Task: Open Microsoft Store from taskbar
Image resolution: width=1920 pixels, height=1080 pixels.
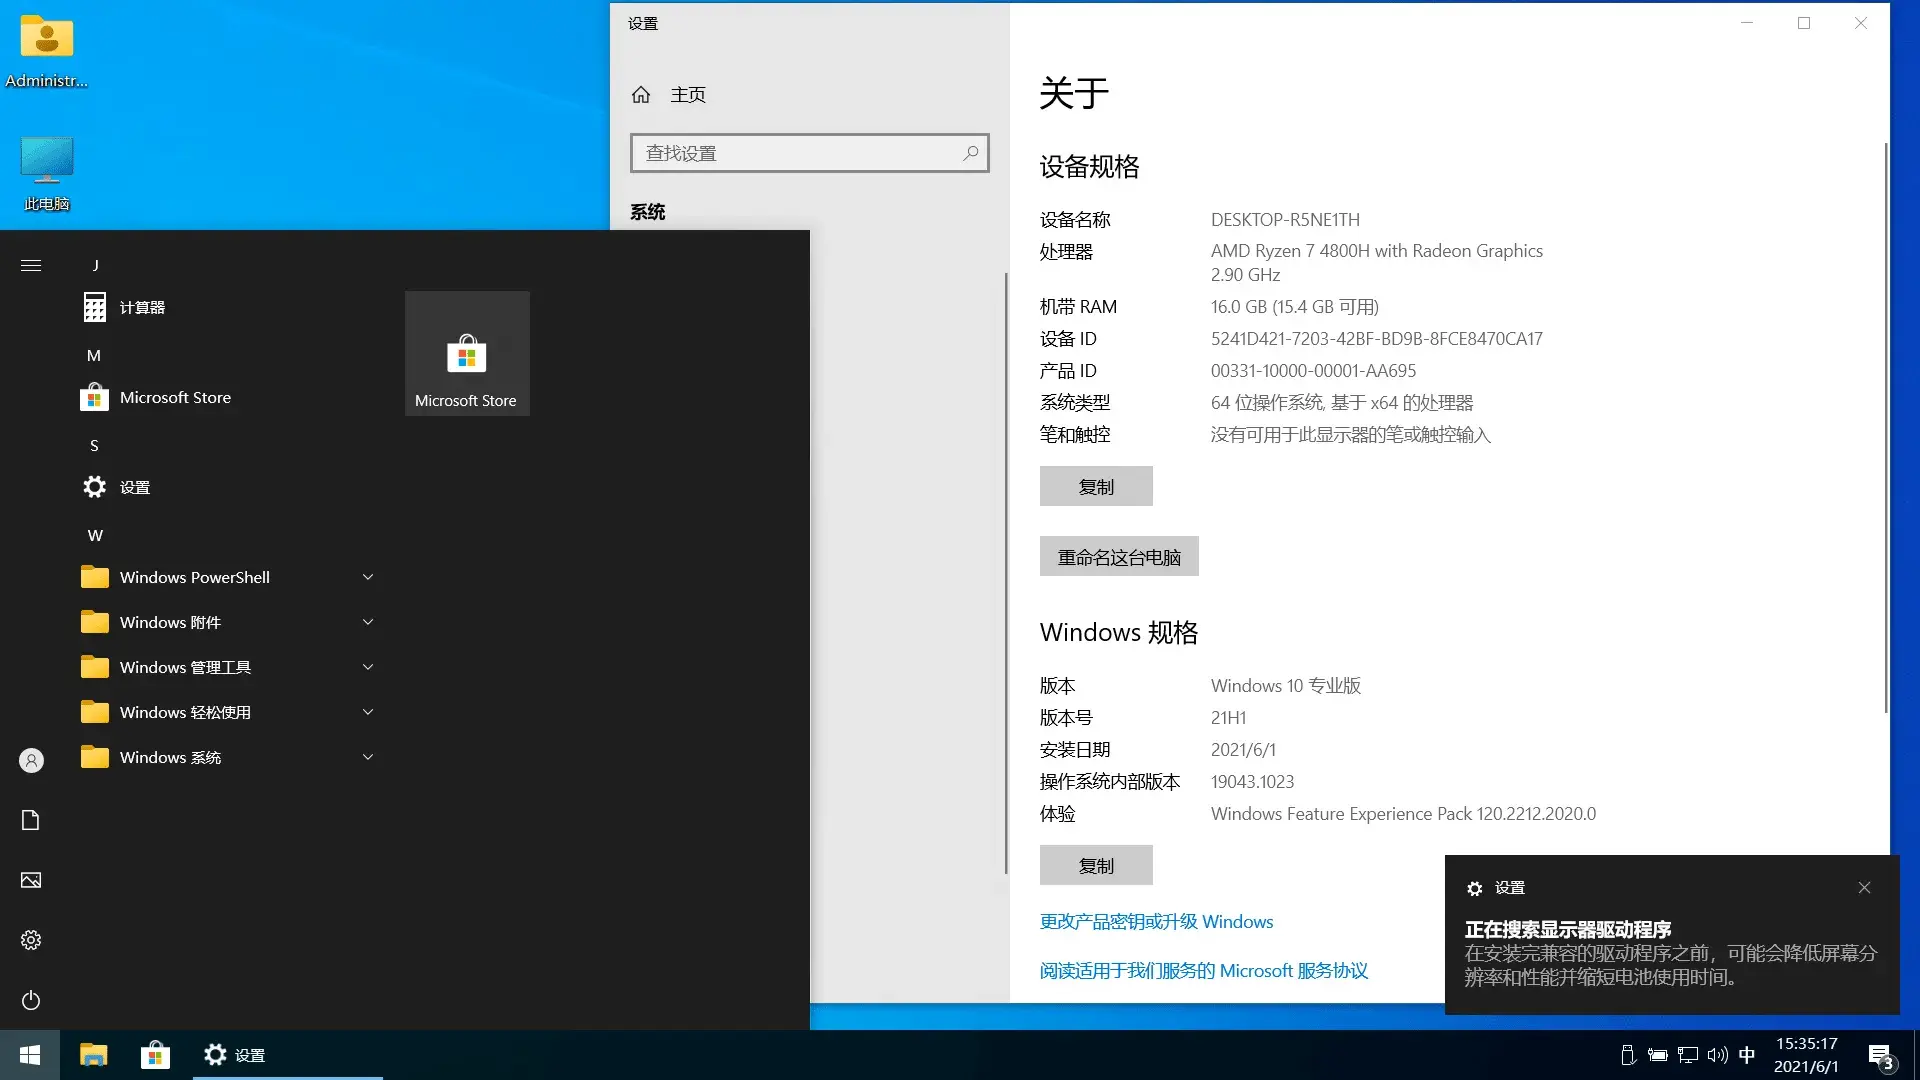Action: click(x=155, y=1055)
